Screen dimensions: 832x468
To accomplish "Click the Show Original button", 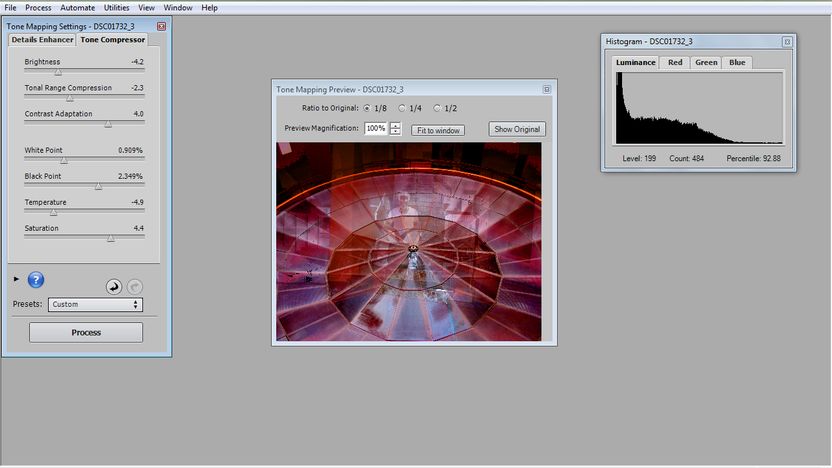I will (x=517, y=129).
